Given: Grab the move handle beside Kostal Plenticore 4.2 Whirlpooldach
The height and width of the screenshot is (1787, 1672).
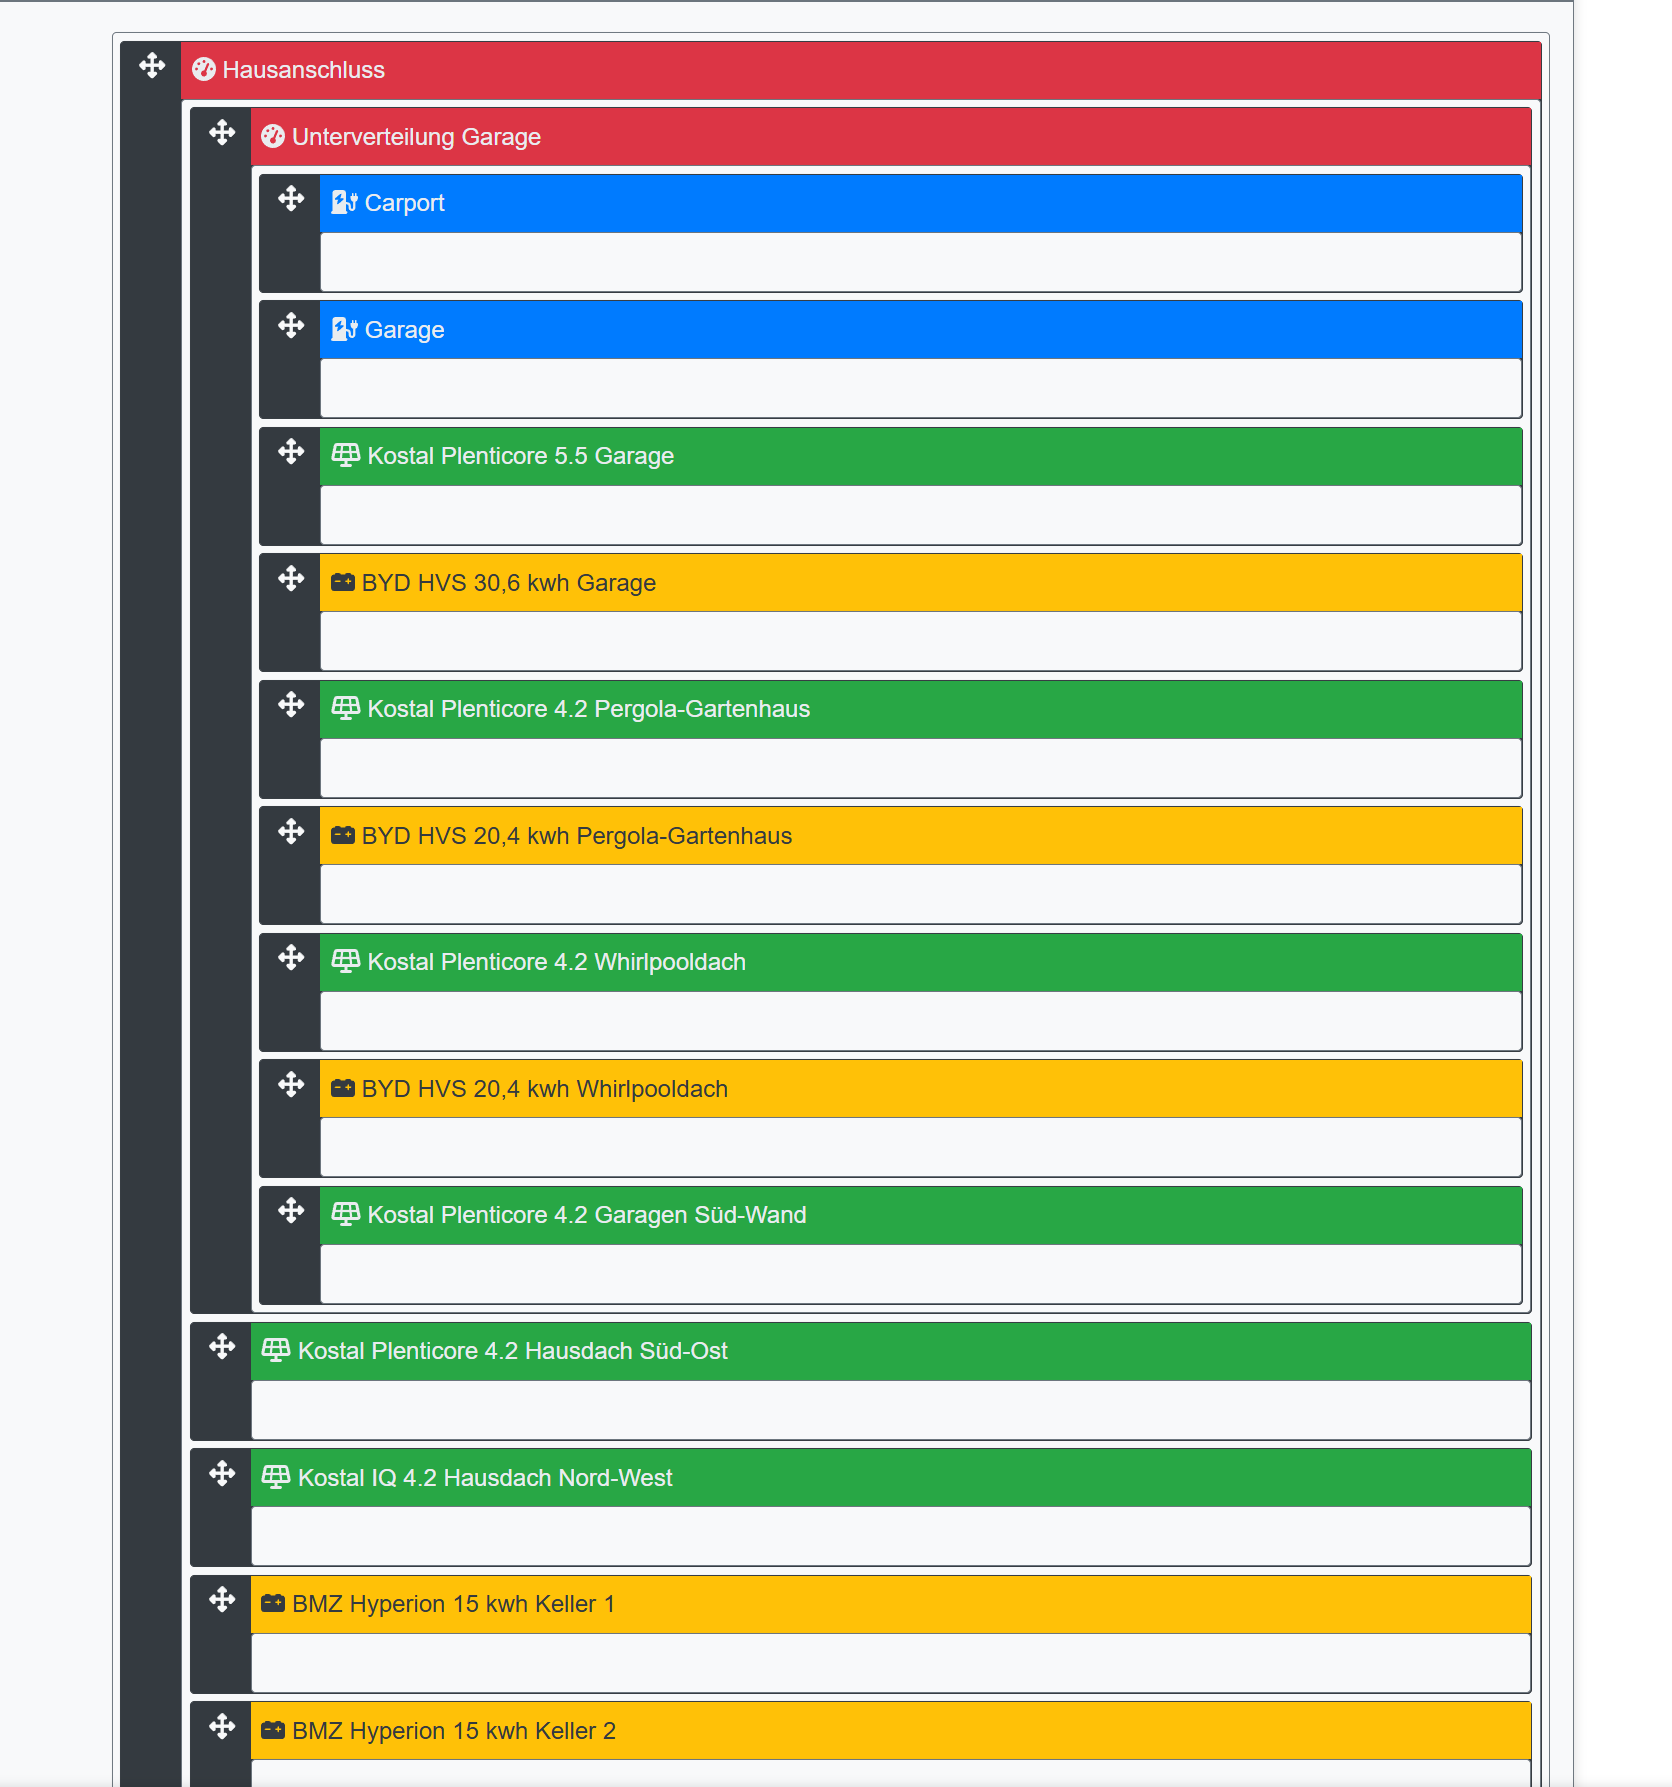Looking at the screenshot, I should [x=291, y=959].
